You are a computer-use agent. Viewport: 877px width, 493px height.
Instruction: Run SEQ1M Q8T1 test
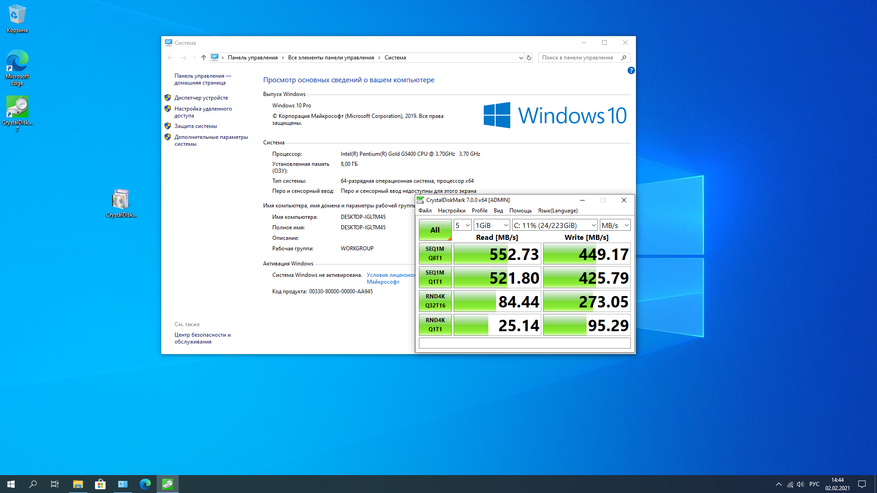435,253
